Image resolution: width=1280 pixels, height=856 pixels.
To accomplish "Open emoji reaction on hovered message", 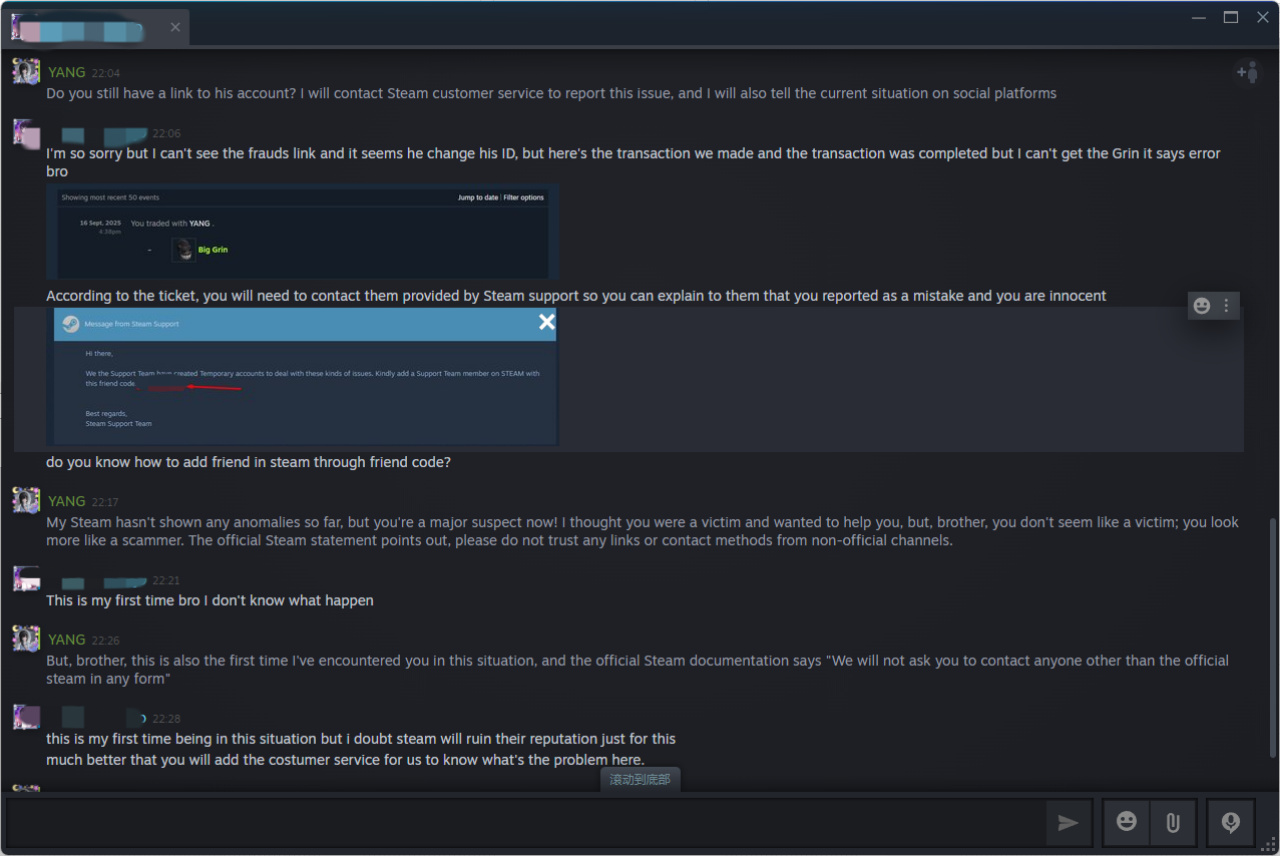I will tap(1202, 306).
